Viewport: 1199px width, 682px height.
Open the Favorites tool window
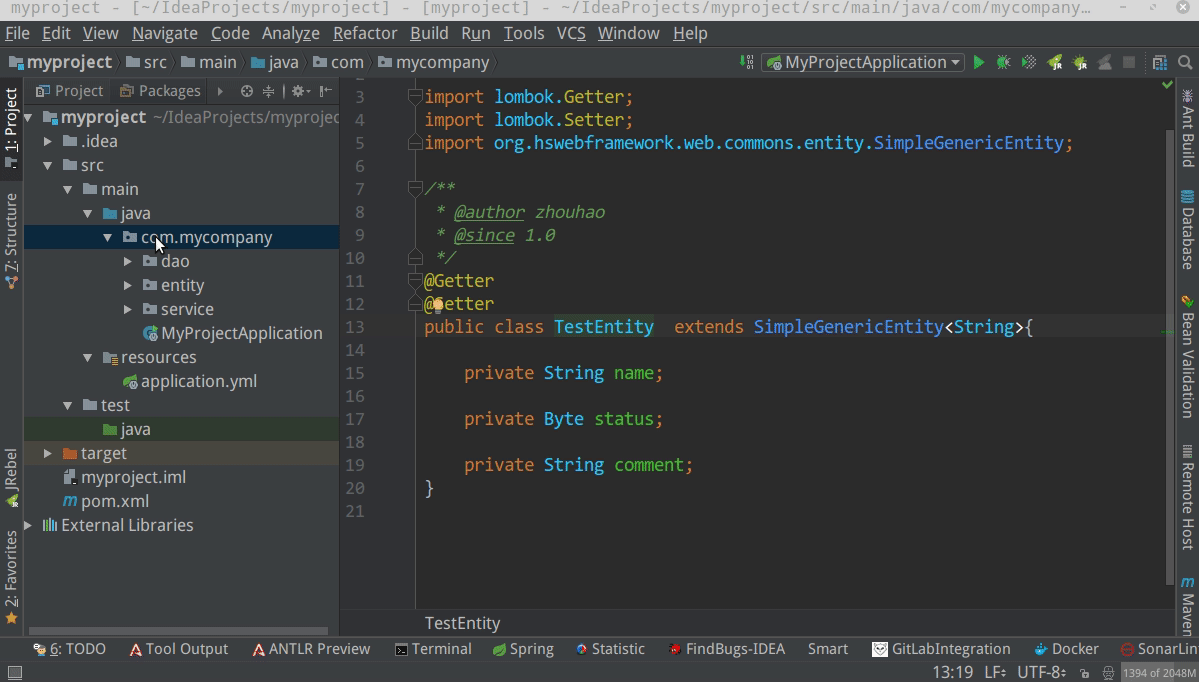click(x=11, y=578)
